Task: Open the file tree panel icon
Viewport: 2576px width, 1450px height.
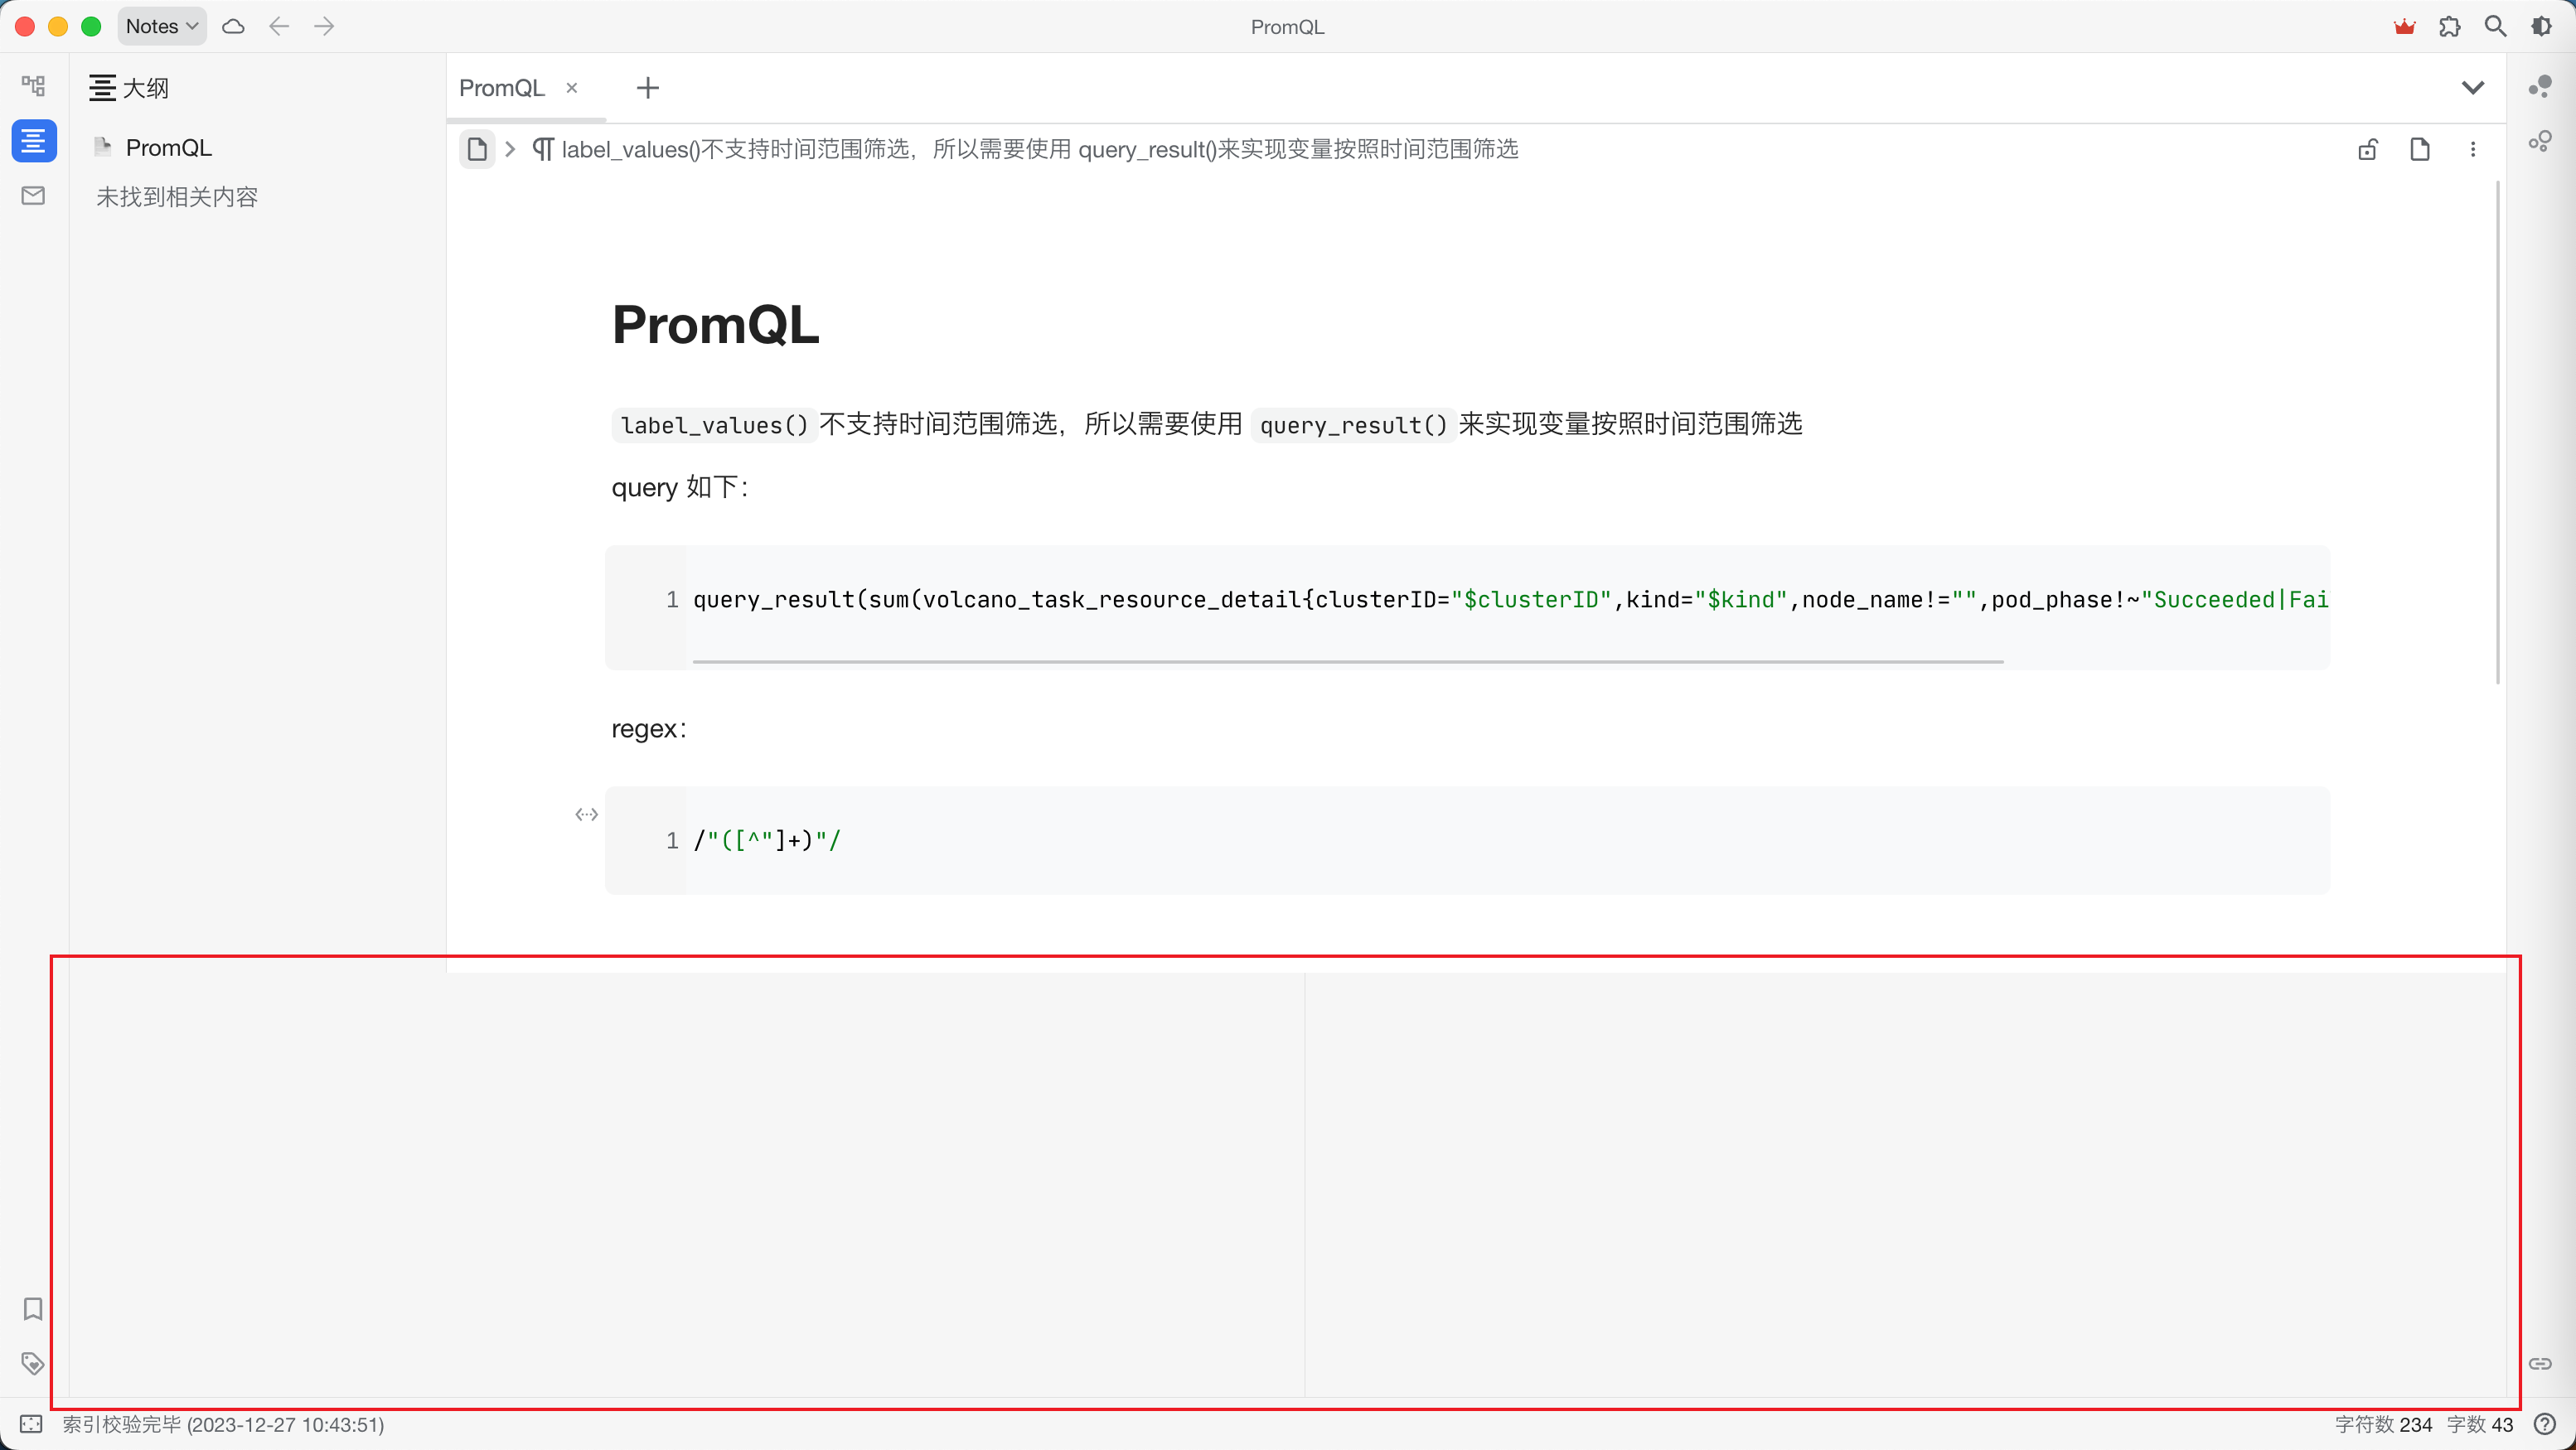Action: [x=33, y=86]
